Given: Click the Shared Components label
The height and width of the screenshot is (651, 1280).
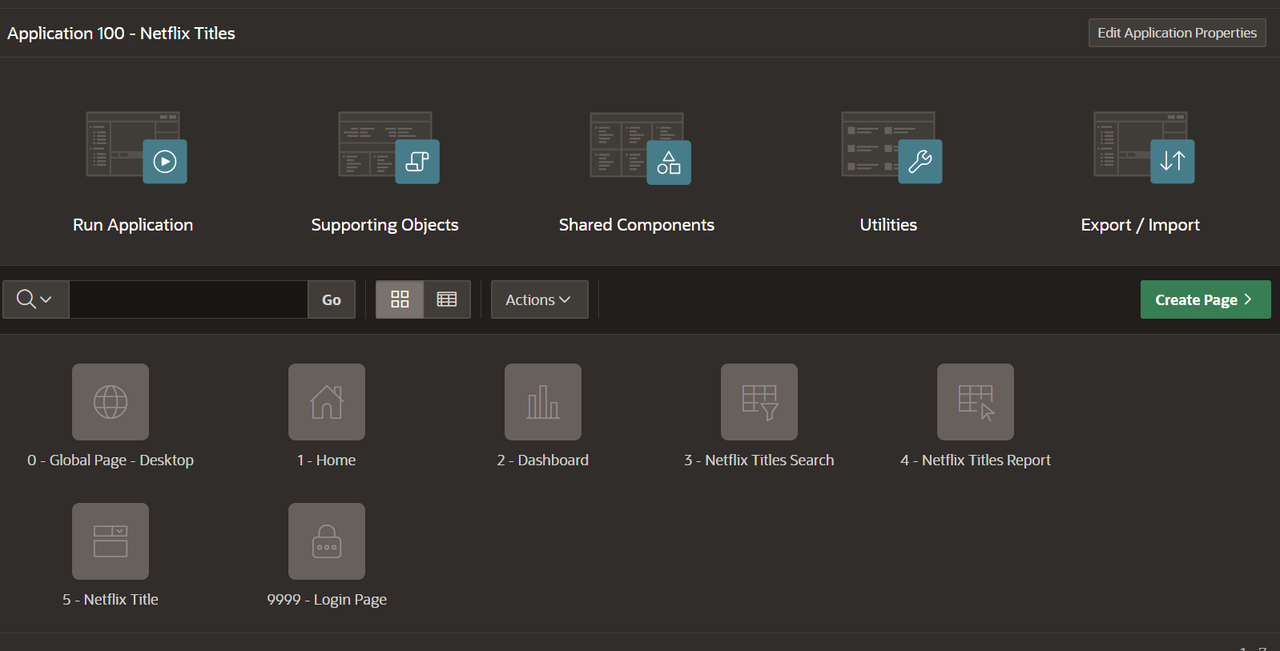Looking at the screenshot, I should pos(637,225).
